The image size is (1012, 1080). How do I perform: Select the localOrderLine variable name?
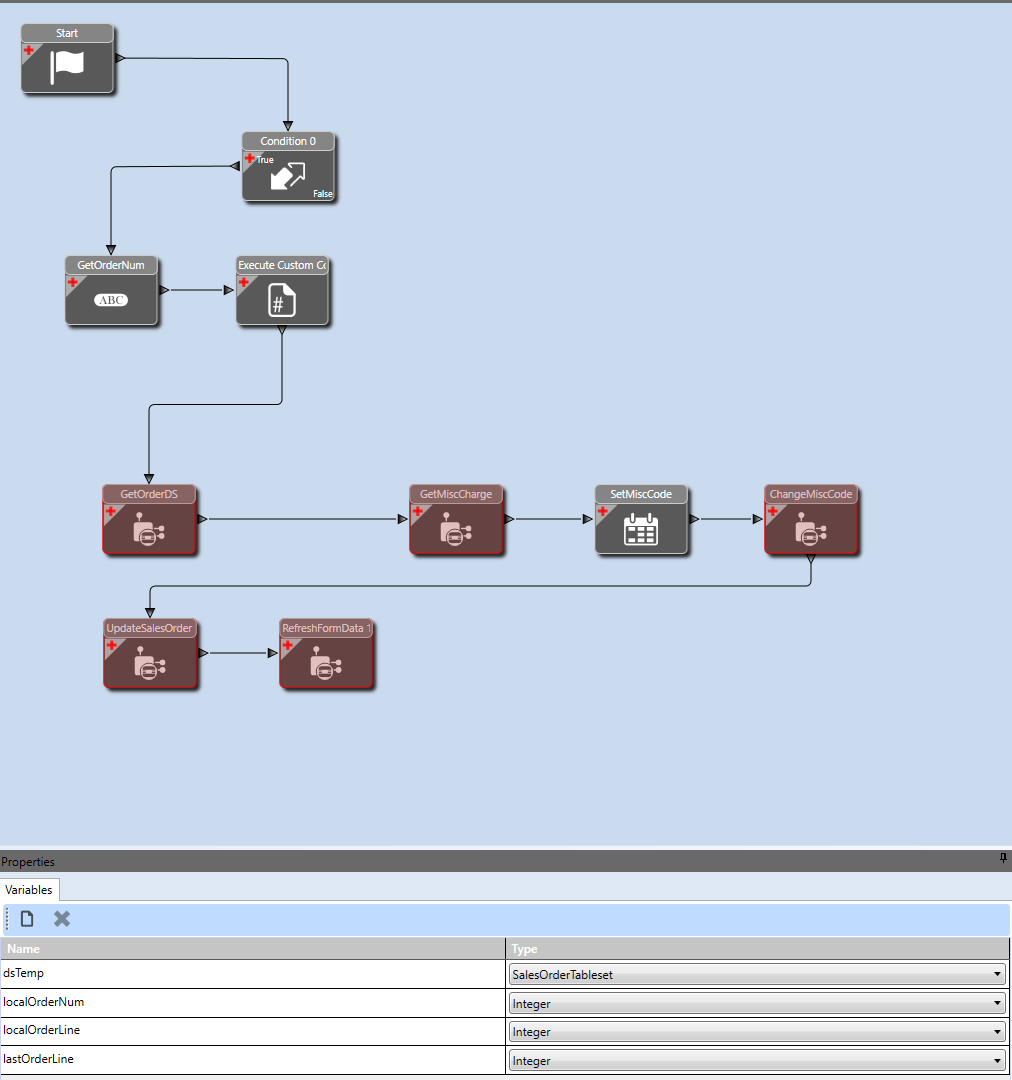[41, 1030]
